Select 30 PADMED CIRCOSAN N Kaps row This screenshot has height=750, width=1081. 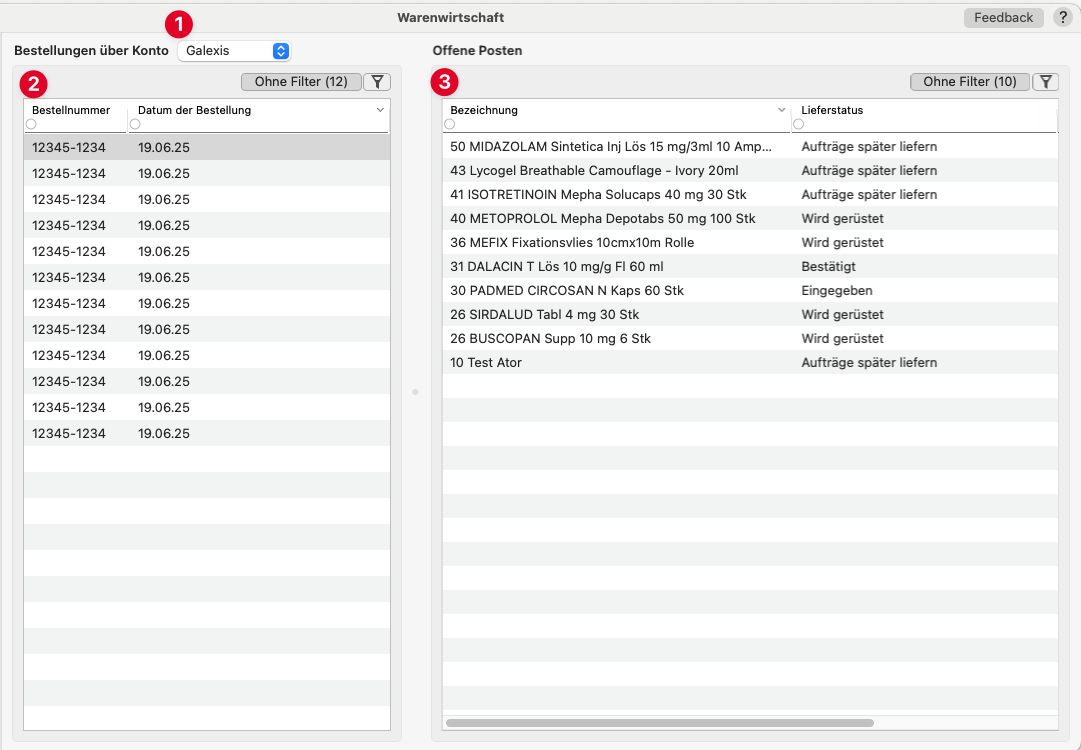(x=750, y=290)
